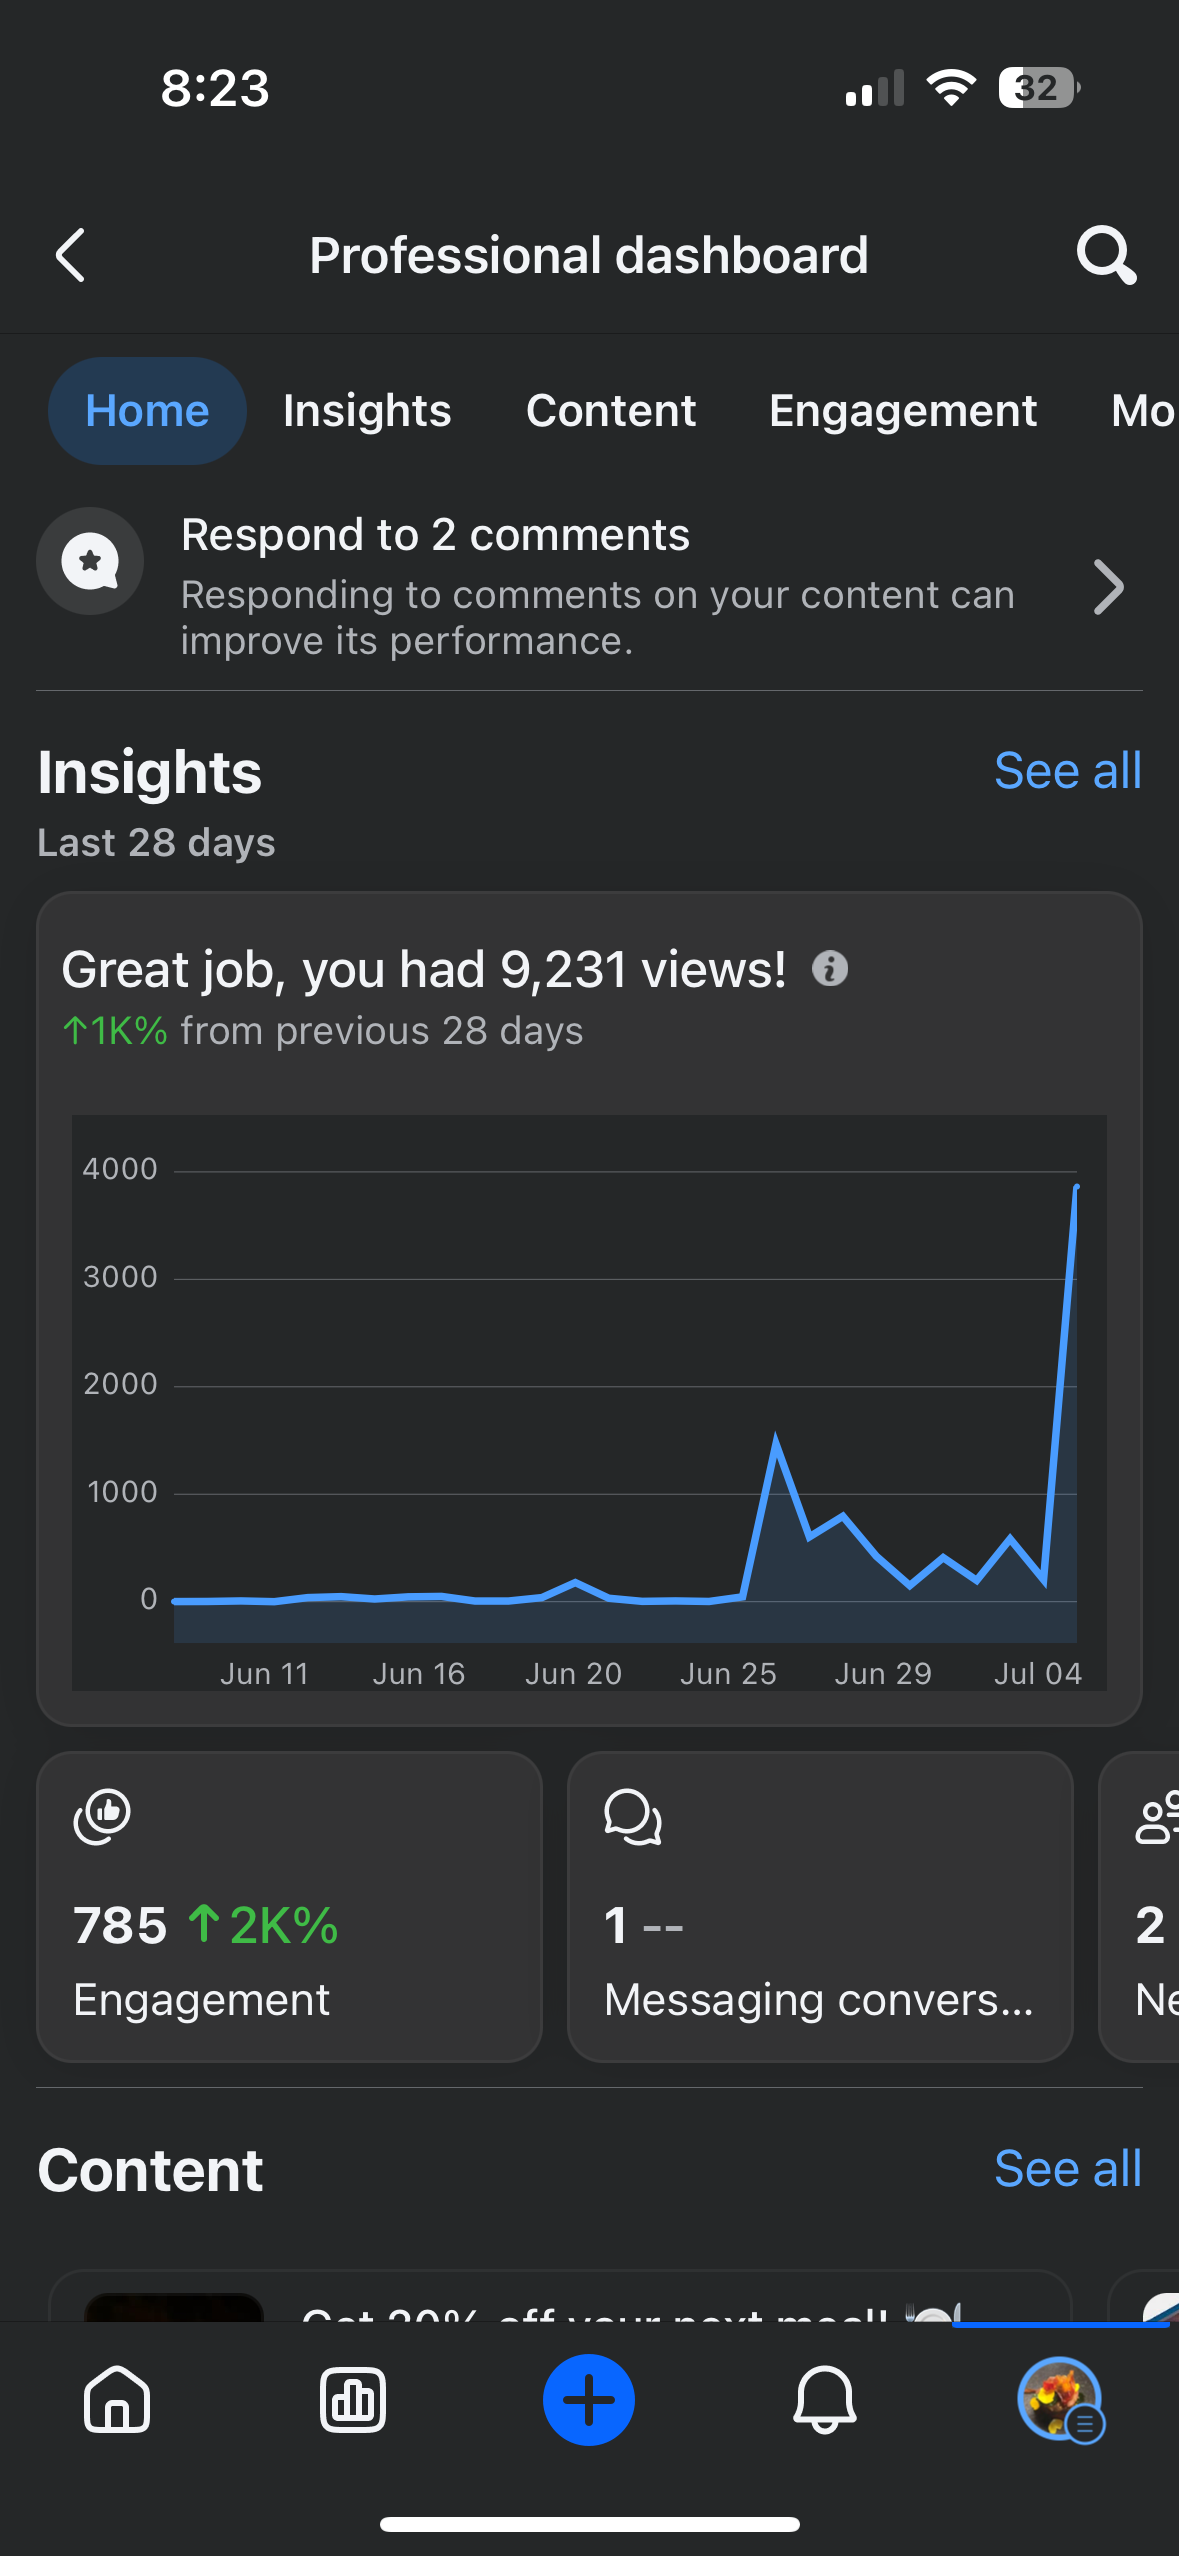
Task: Switch to the Insights tab
Action: point(367,411)
